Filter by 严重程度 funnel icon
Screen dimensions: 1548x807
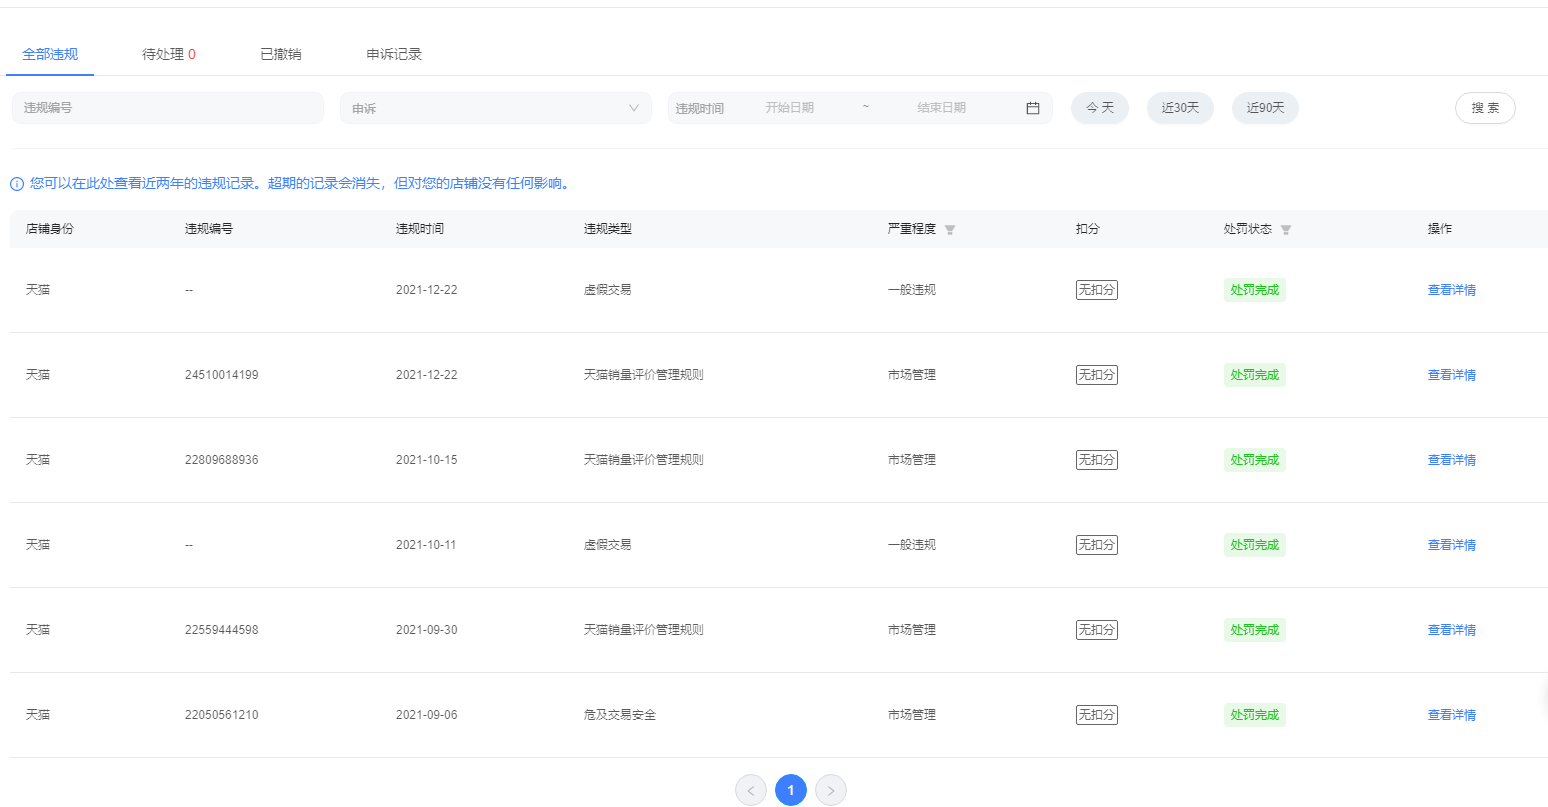click(950, 230)
